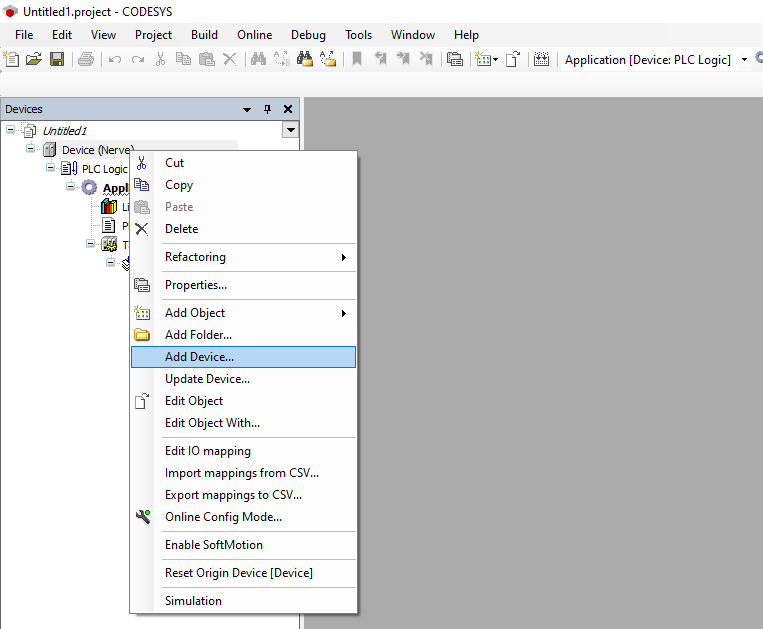Click Enable SoftMotion in the context menu

coord(213,545)
